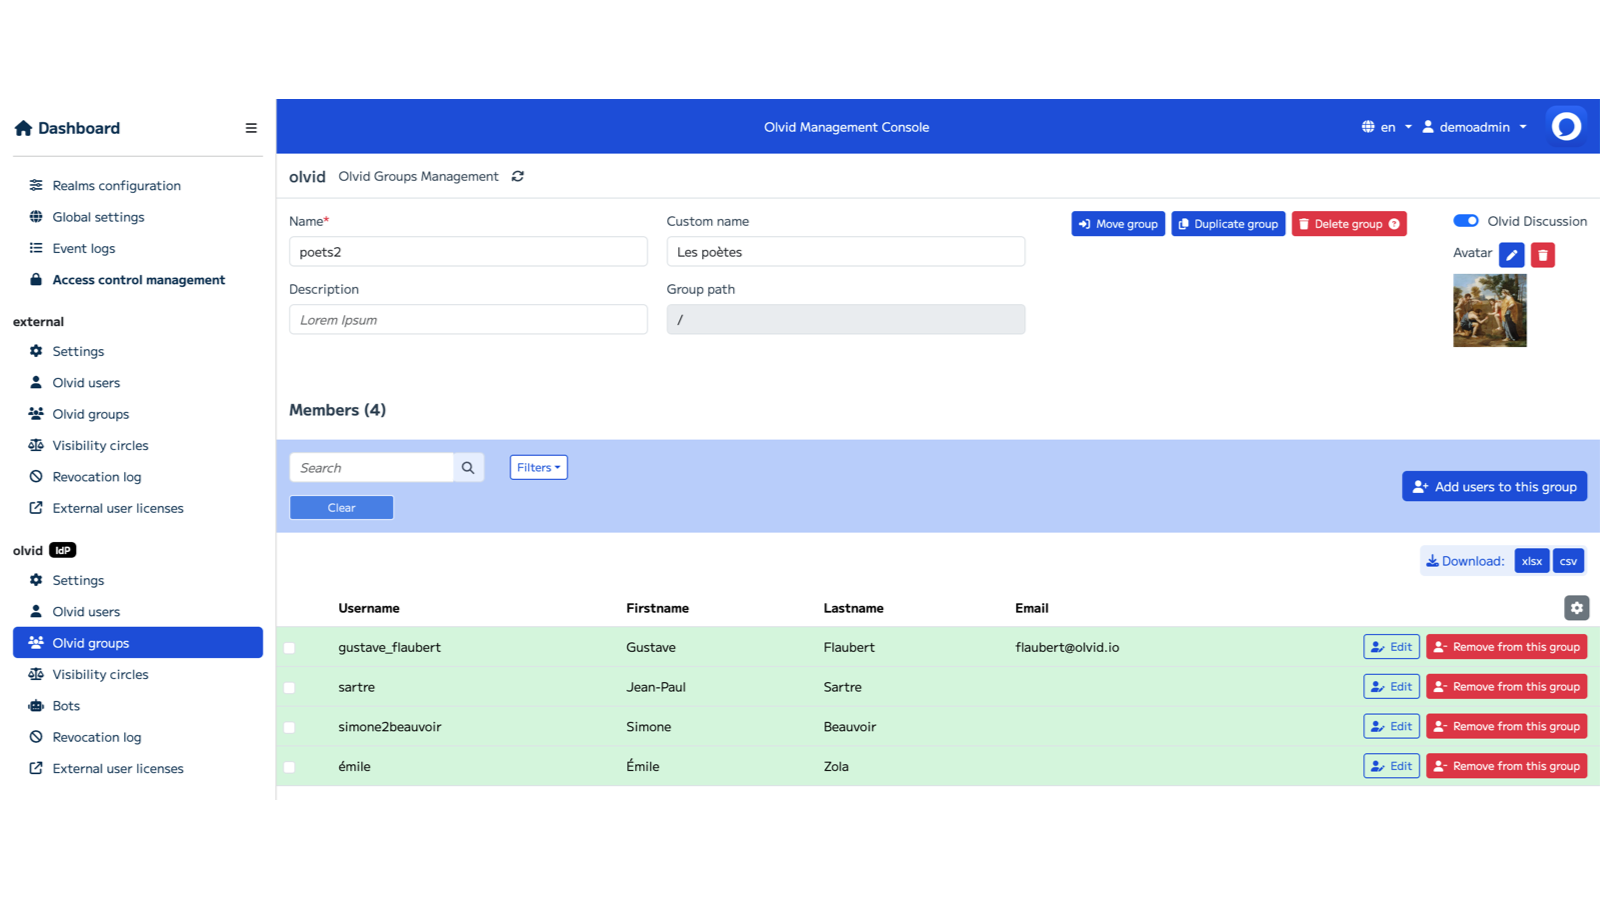Image resolution: width=1600 pixels, height=900 pixels.
Task: Open Access control management in the sidebar
Action: coord(138,279)
